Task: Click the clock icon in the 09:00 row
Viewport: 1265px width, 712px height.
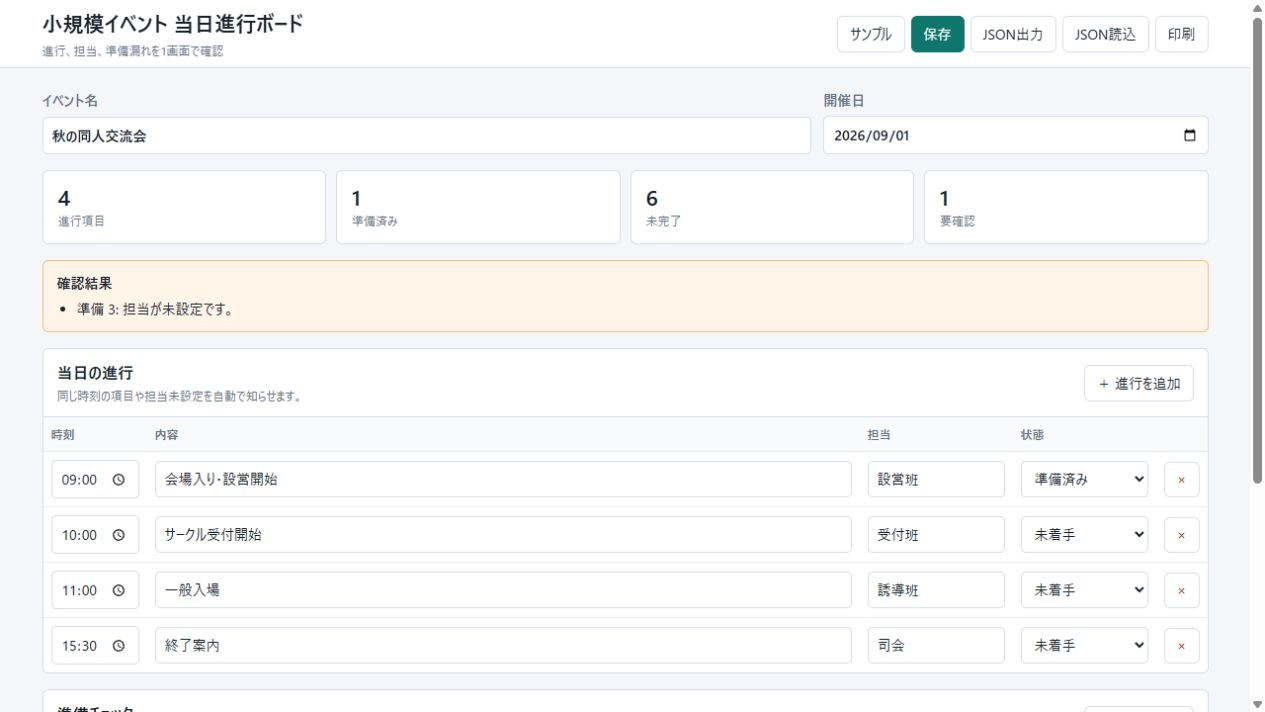Action: pyautogui.click(x=119, y=480)
